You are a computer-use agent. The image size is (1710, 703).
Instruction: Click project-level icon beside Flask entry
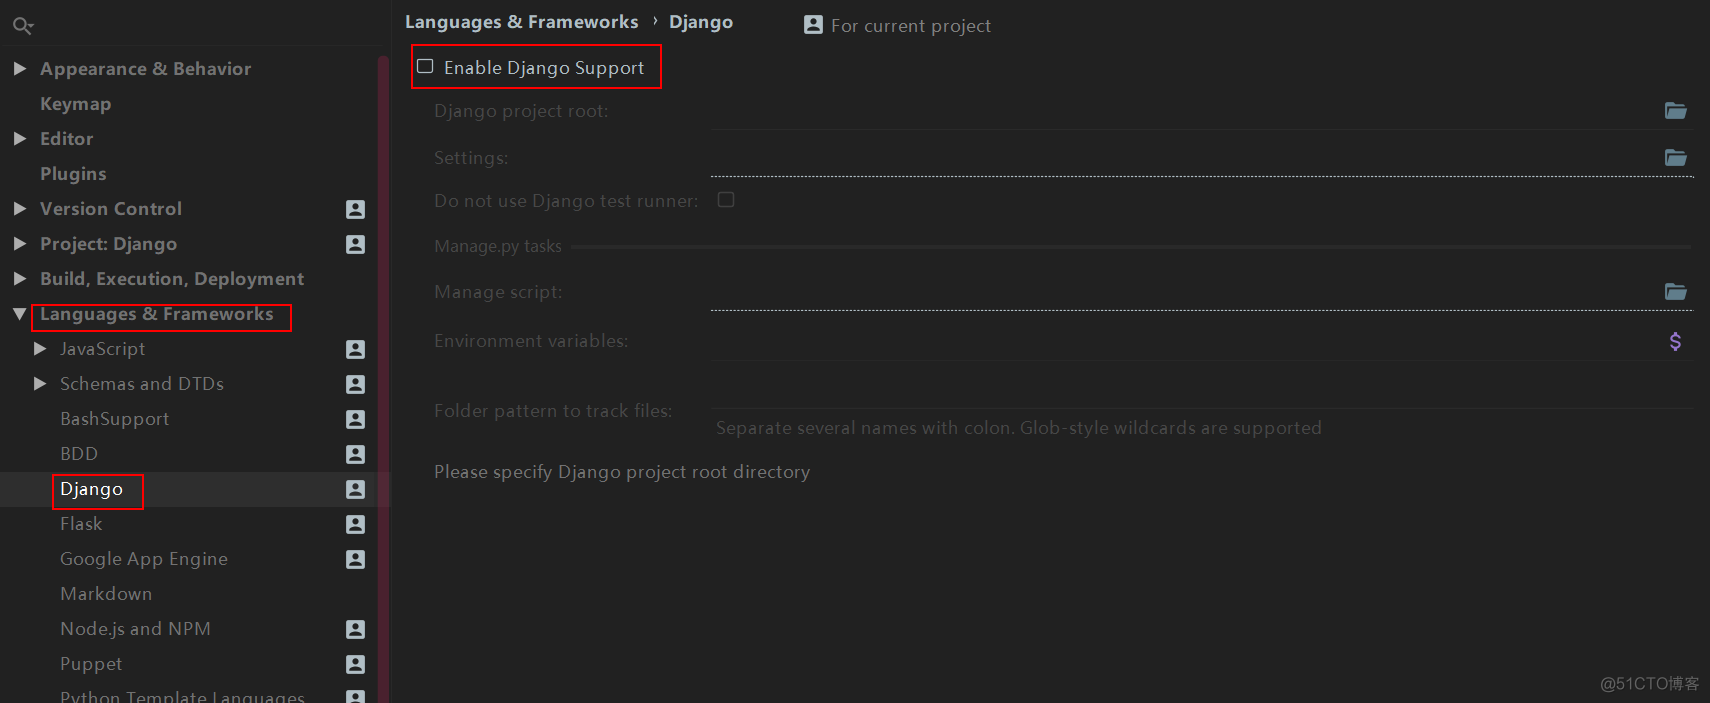[355, 524]
